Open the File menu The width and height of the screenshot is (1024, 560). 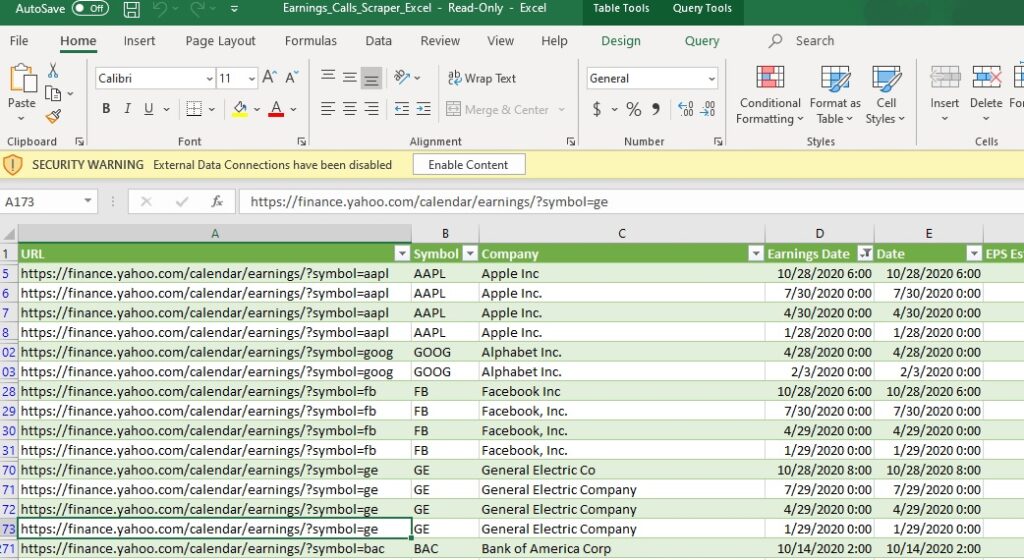pos(19,40)
